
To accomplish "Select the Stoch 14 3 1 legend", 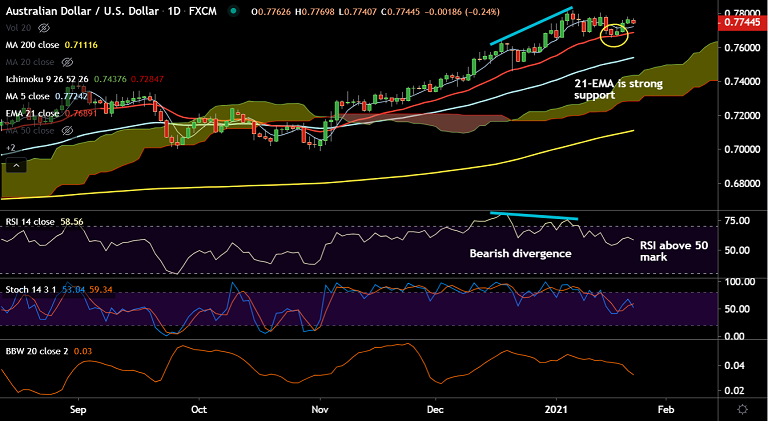I will tap(32, 290).
